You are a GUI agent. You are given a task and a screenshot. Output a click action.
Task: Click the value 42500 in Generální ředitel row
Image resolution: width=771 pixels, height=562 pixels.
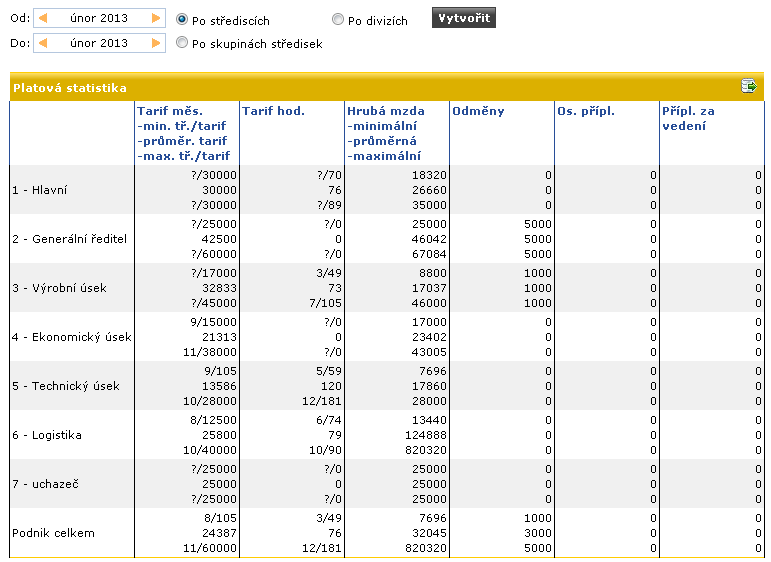219,239
